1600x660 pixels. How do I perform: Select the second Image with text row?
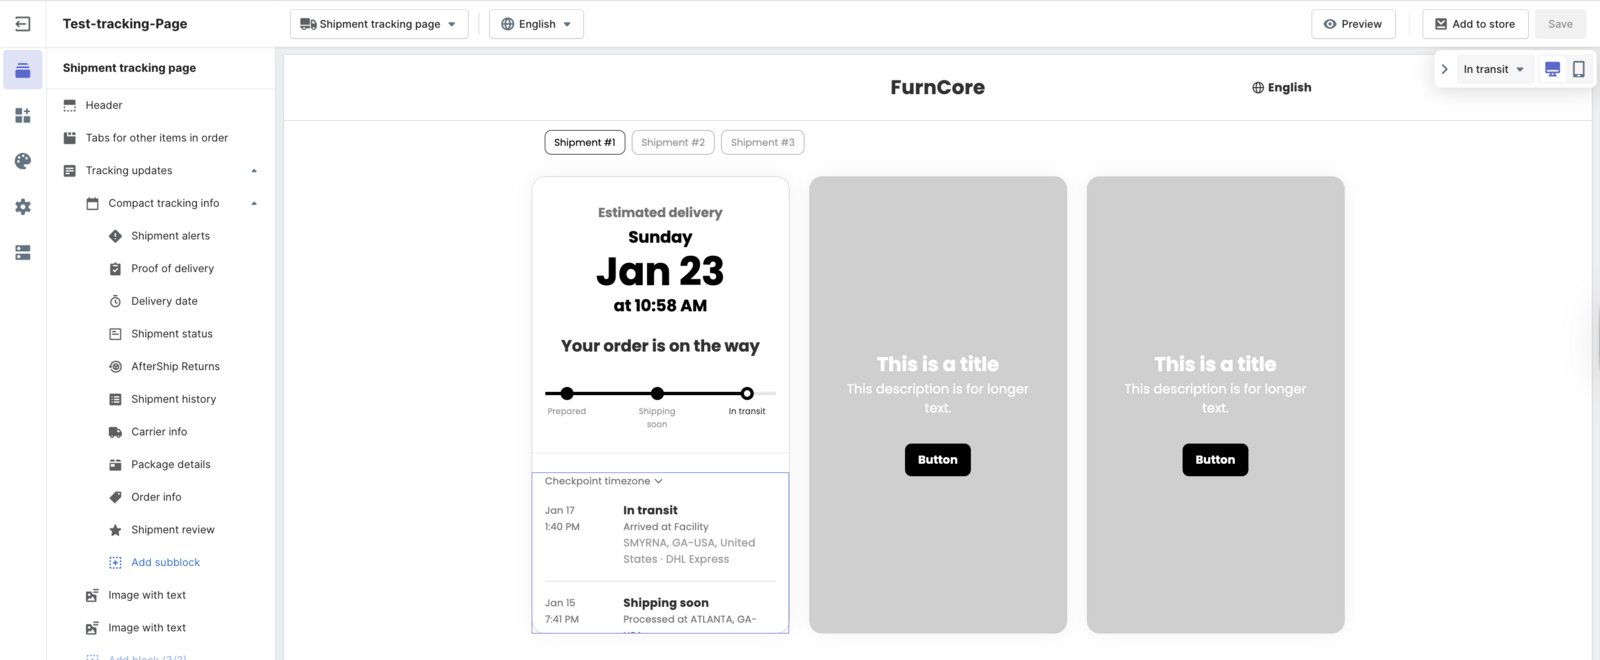click(161, 628)
